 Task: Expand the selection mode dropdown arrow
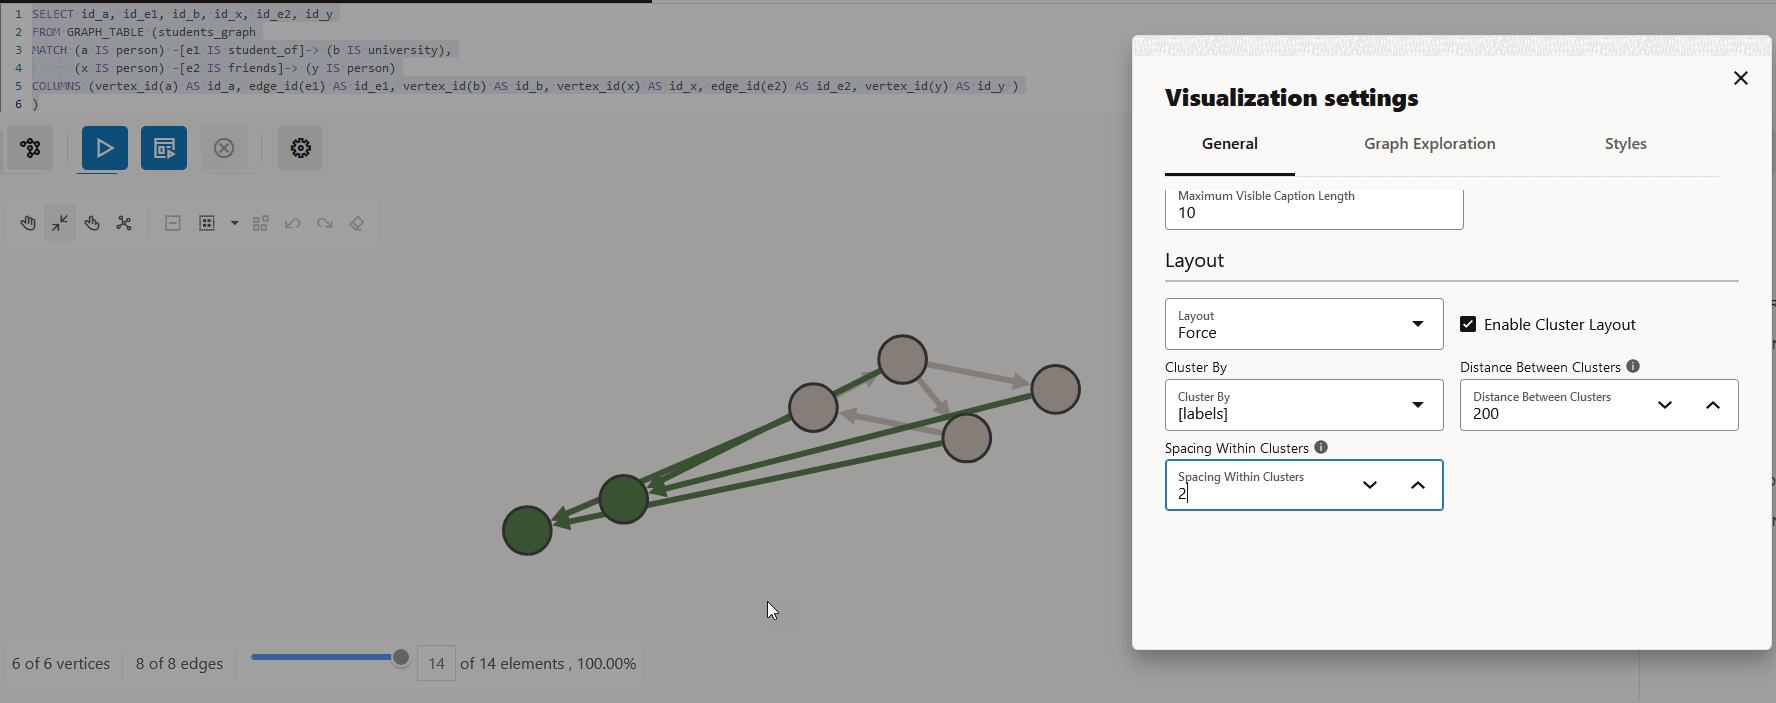click(x=235, y=223)
